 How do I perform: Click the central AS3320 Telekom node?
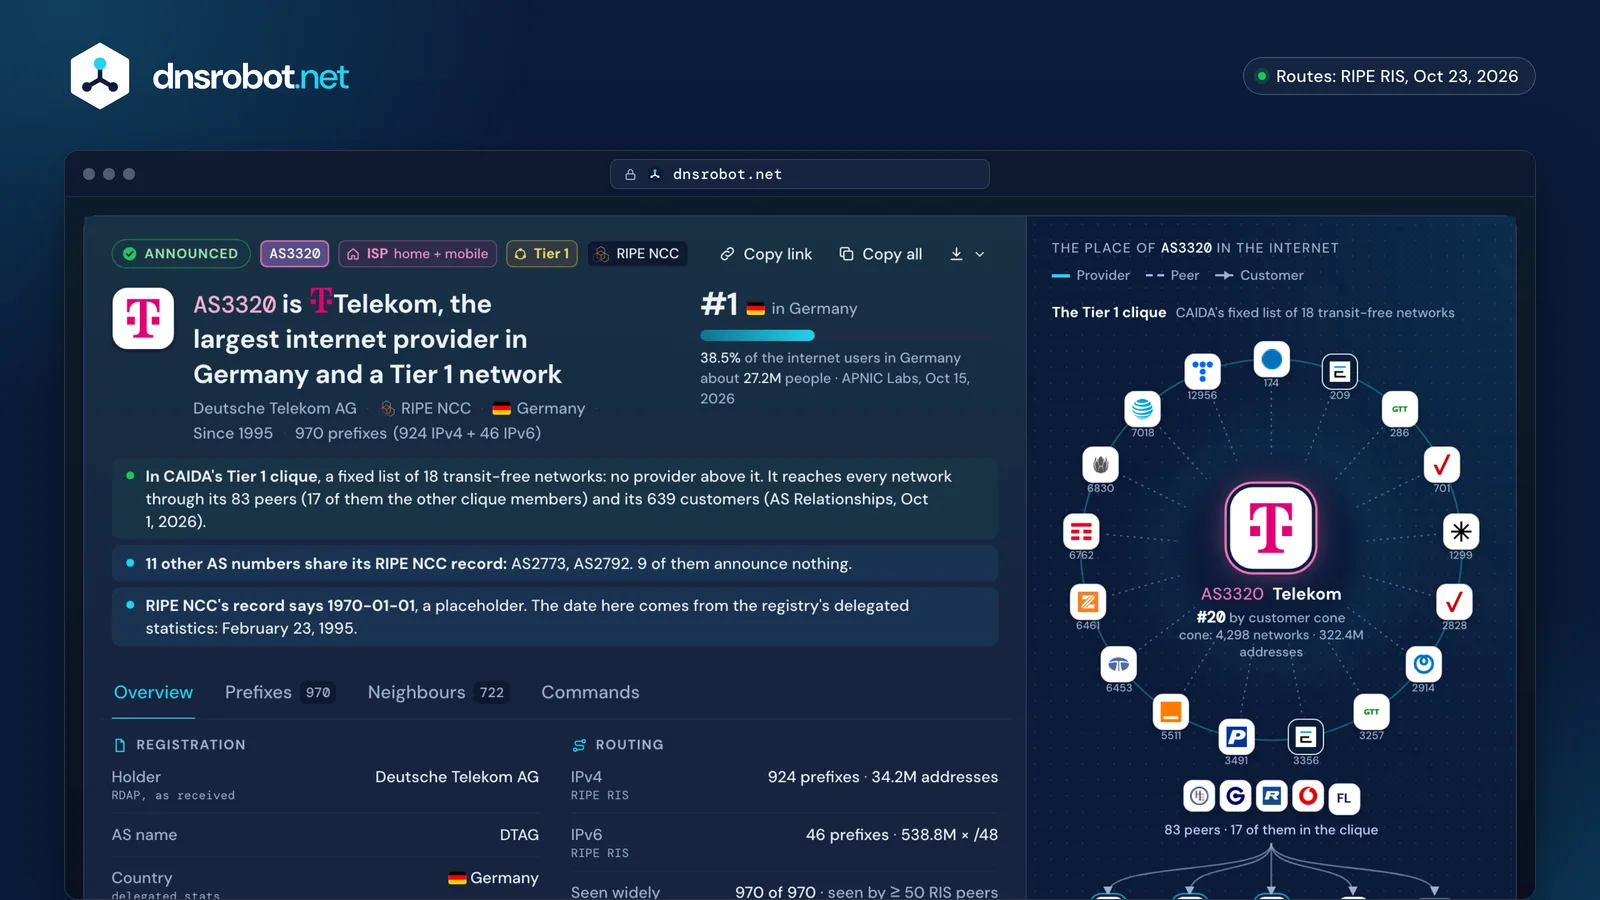point(1271,527)
